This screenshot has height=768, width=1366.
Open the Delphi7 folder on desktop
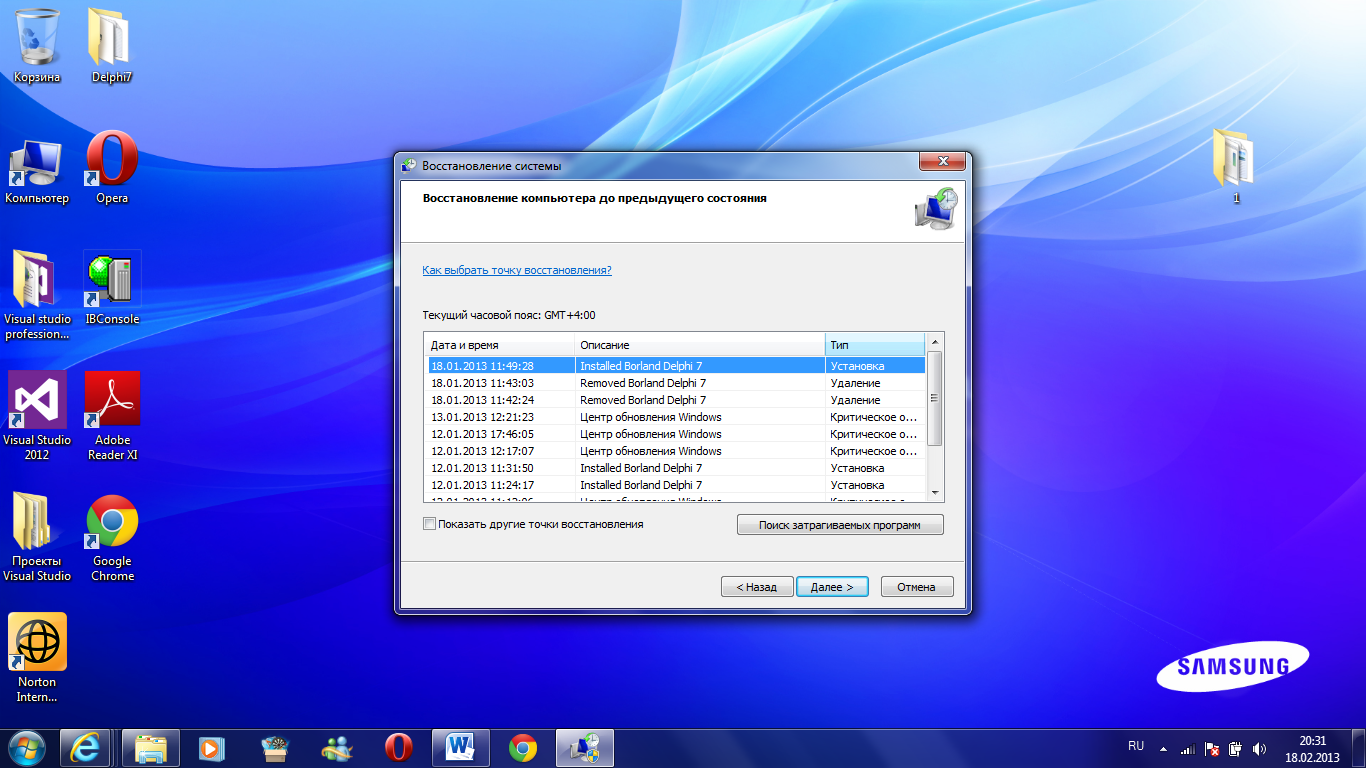111,47
